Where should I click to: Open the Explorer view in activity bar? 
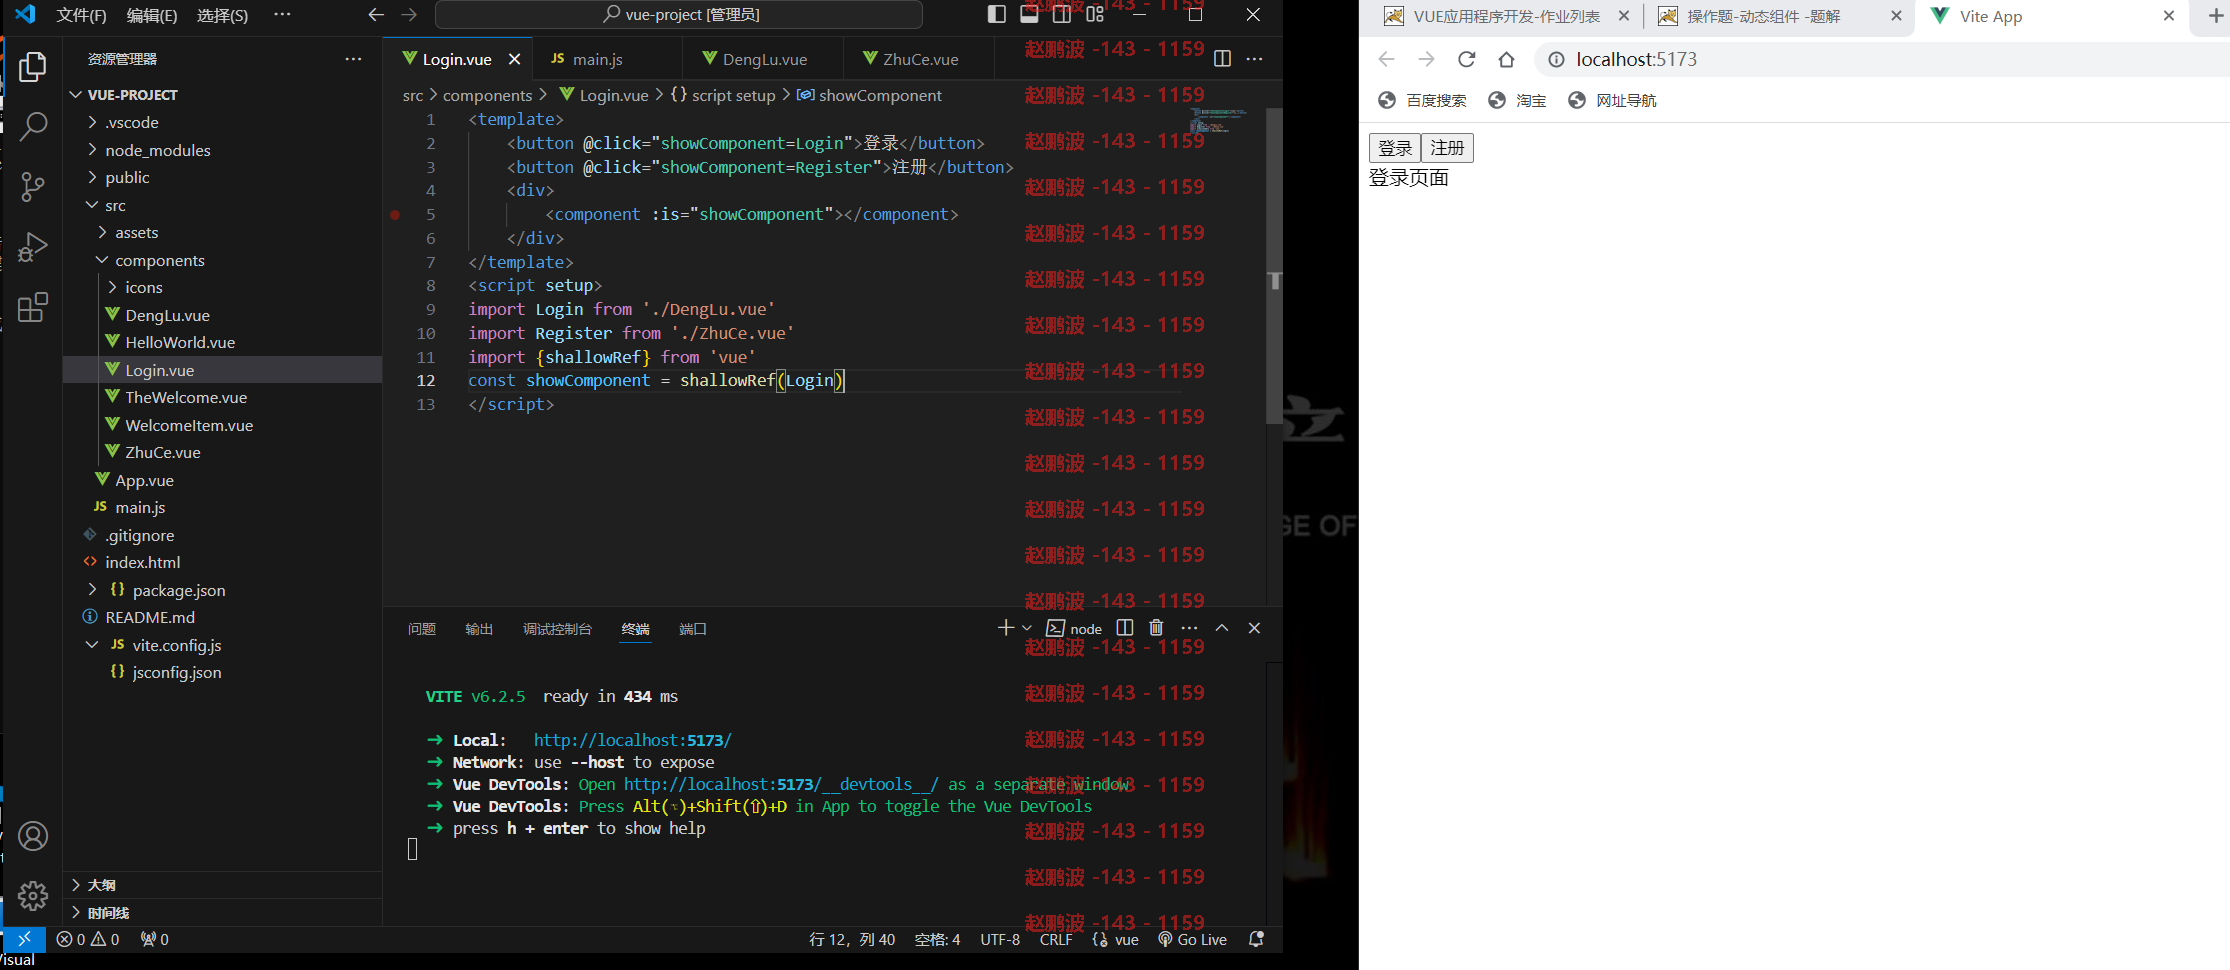[33, 67]
